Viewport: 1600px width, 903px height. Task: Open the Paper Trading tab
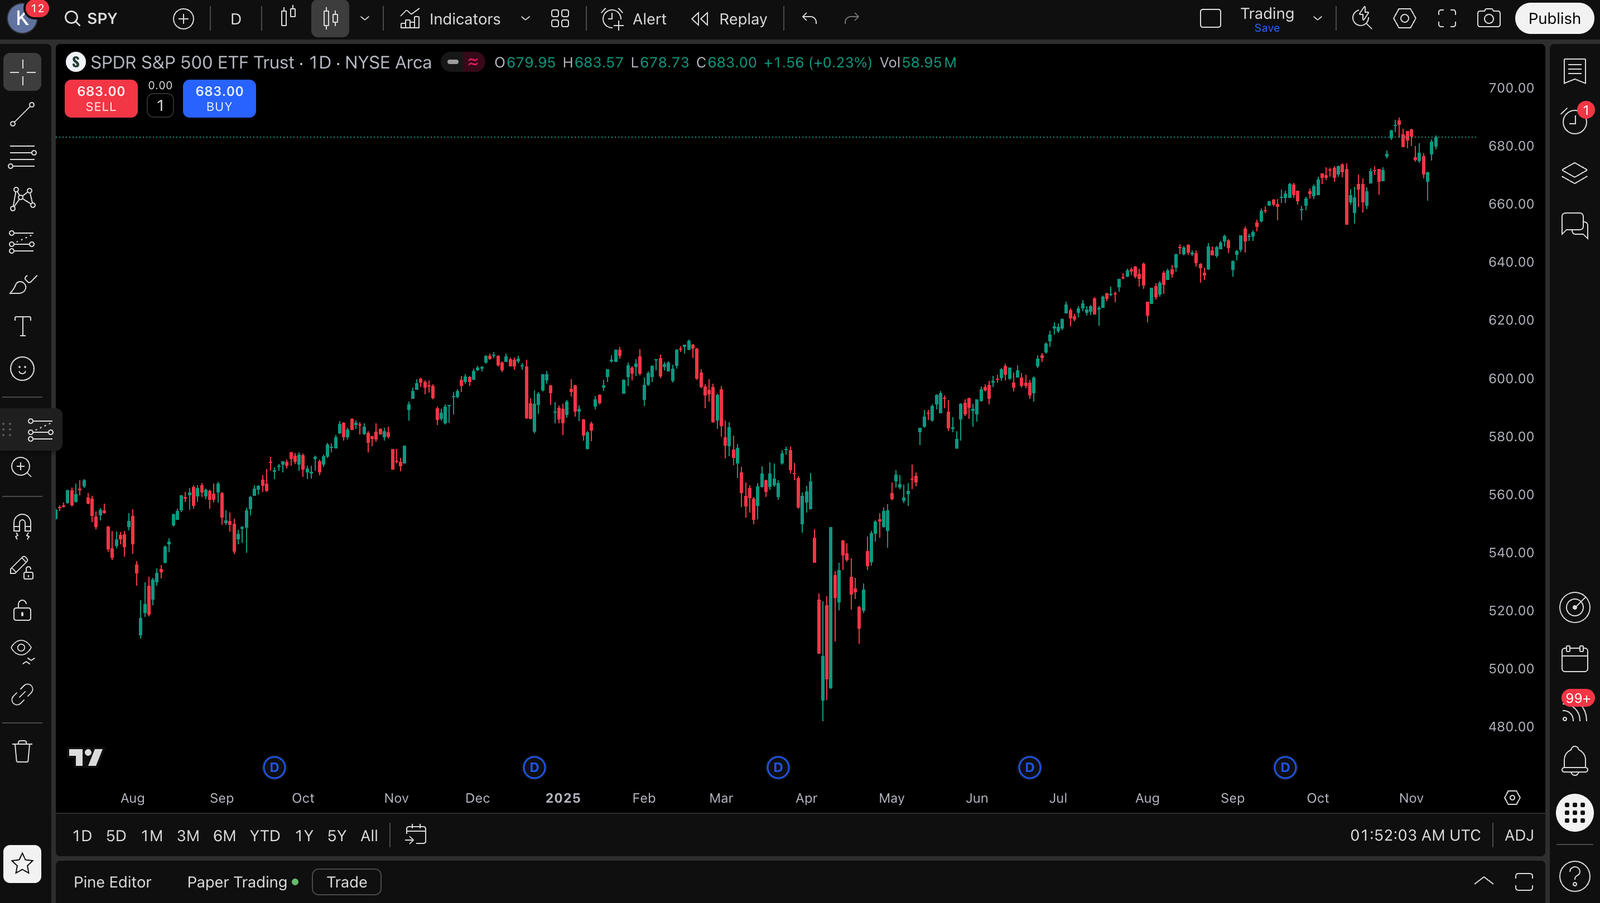(x=237, y=882)
